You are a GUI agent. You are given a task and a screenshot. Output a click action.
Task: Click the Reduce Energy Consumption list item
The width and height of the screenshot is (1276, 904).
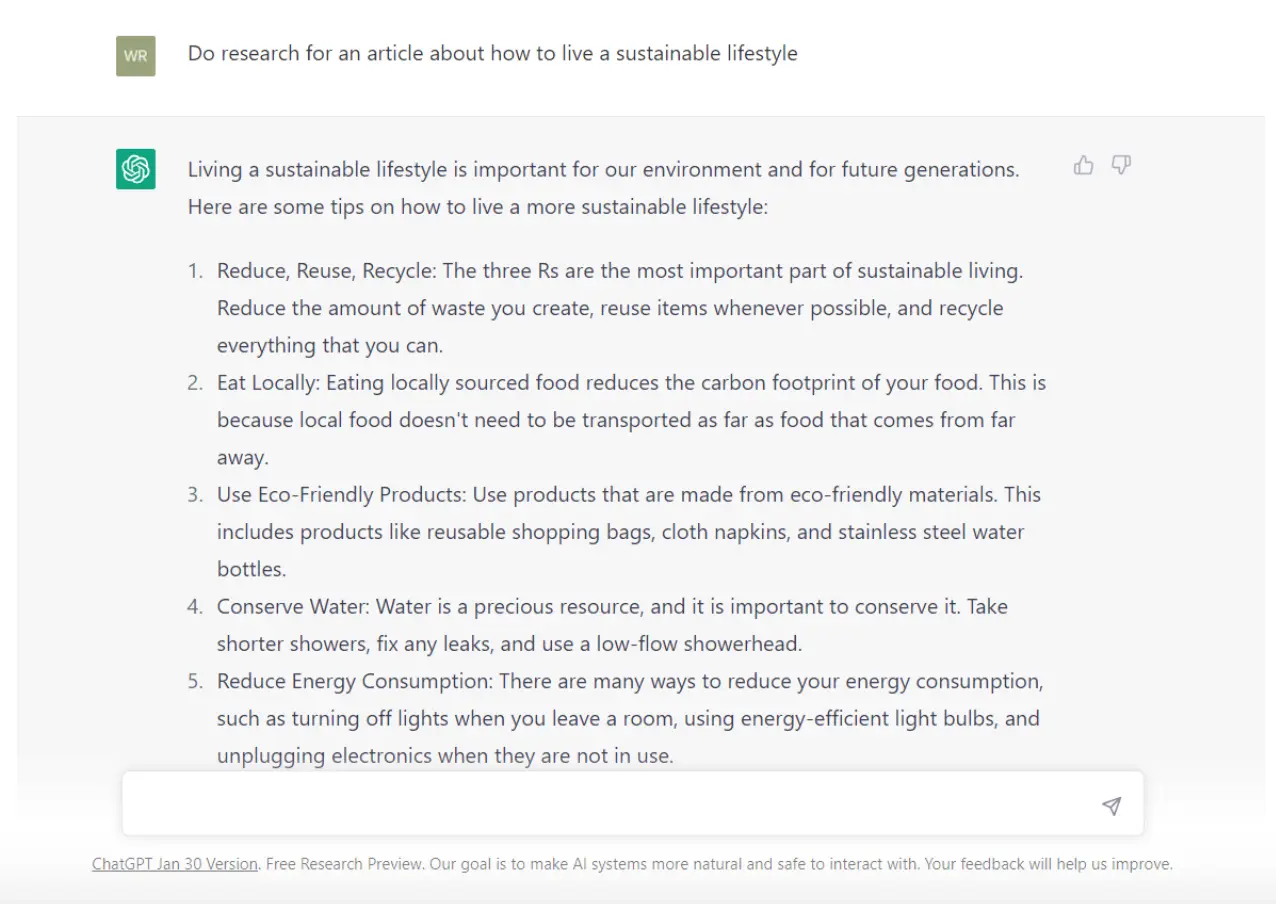pyautogui.click(x=628, y=718)
